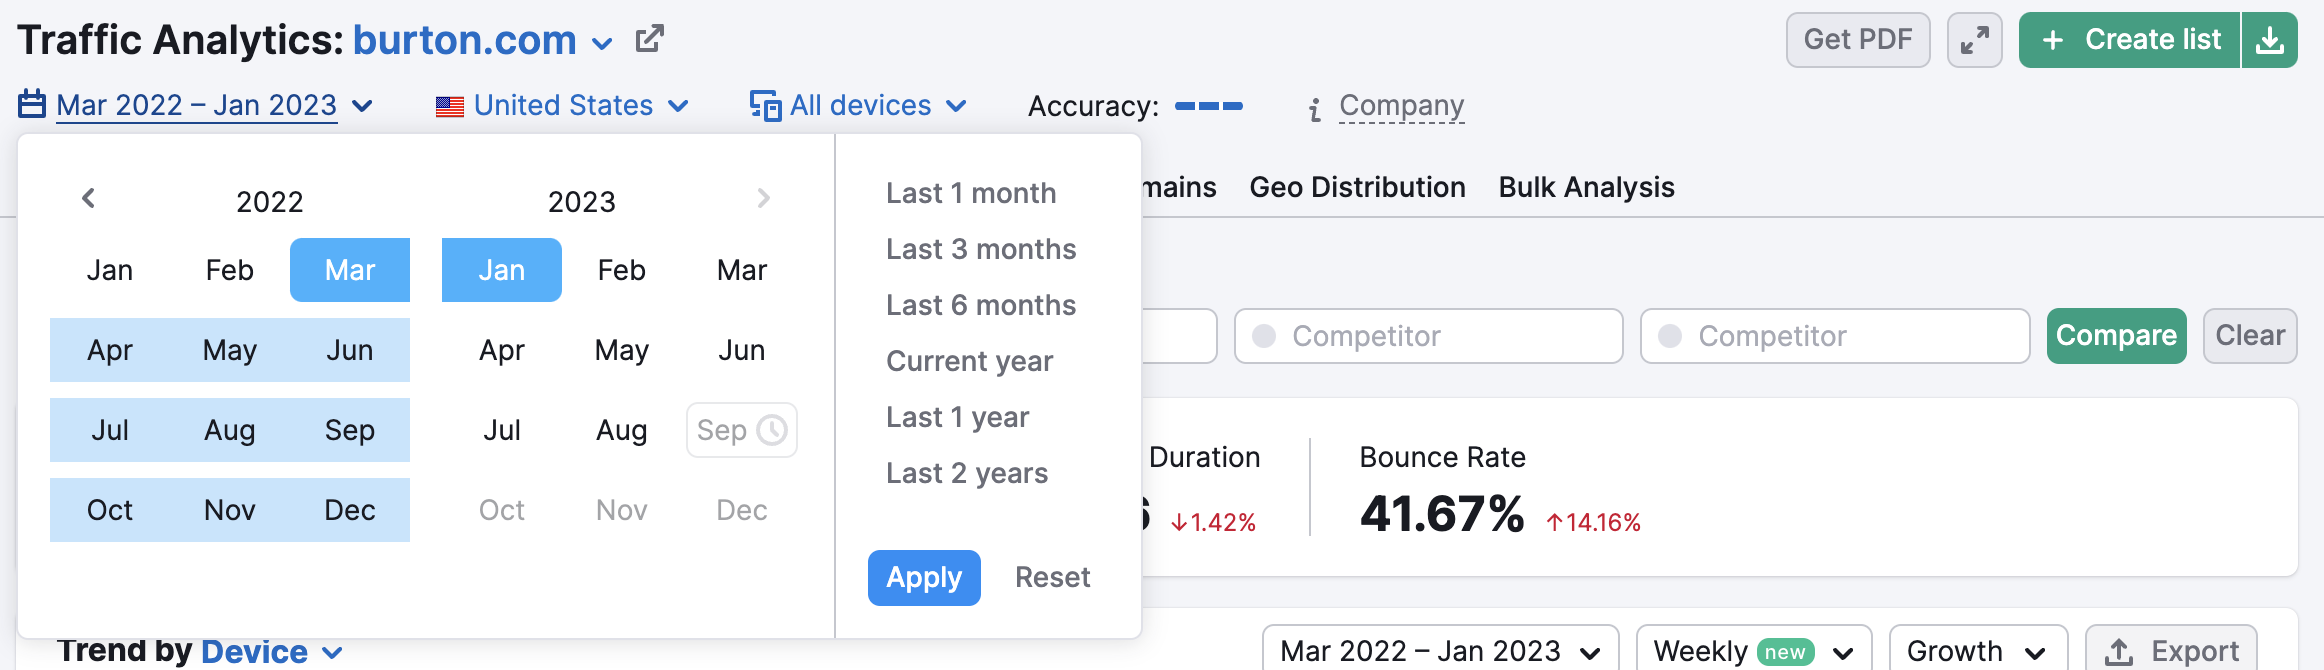This screenshot has width=2324, height=670.
Task: Select Jun 2023 in calendar
Action: pyautogui.click(x=742, y=350)
